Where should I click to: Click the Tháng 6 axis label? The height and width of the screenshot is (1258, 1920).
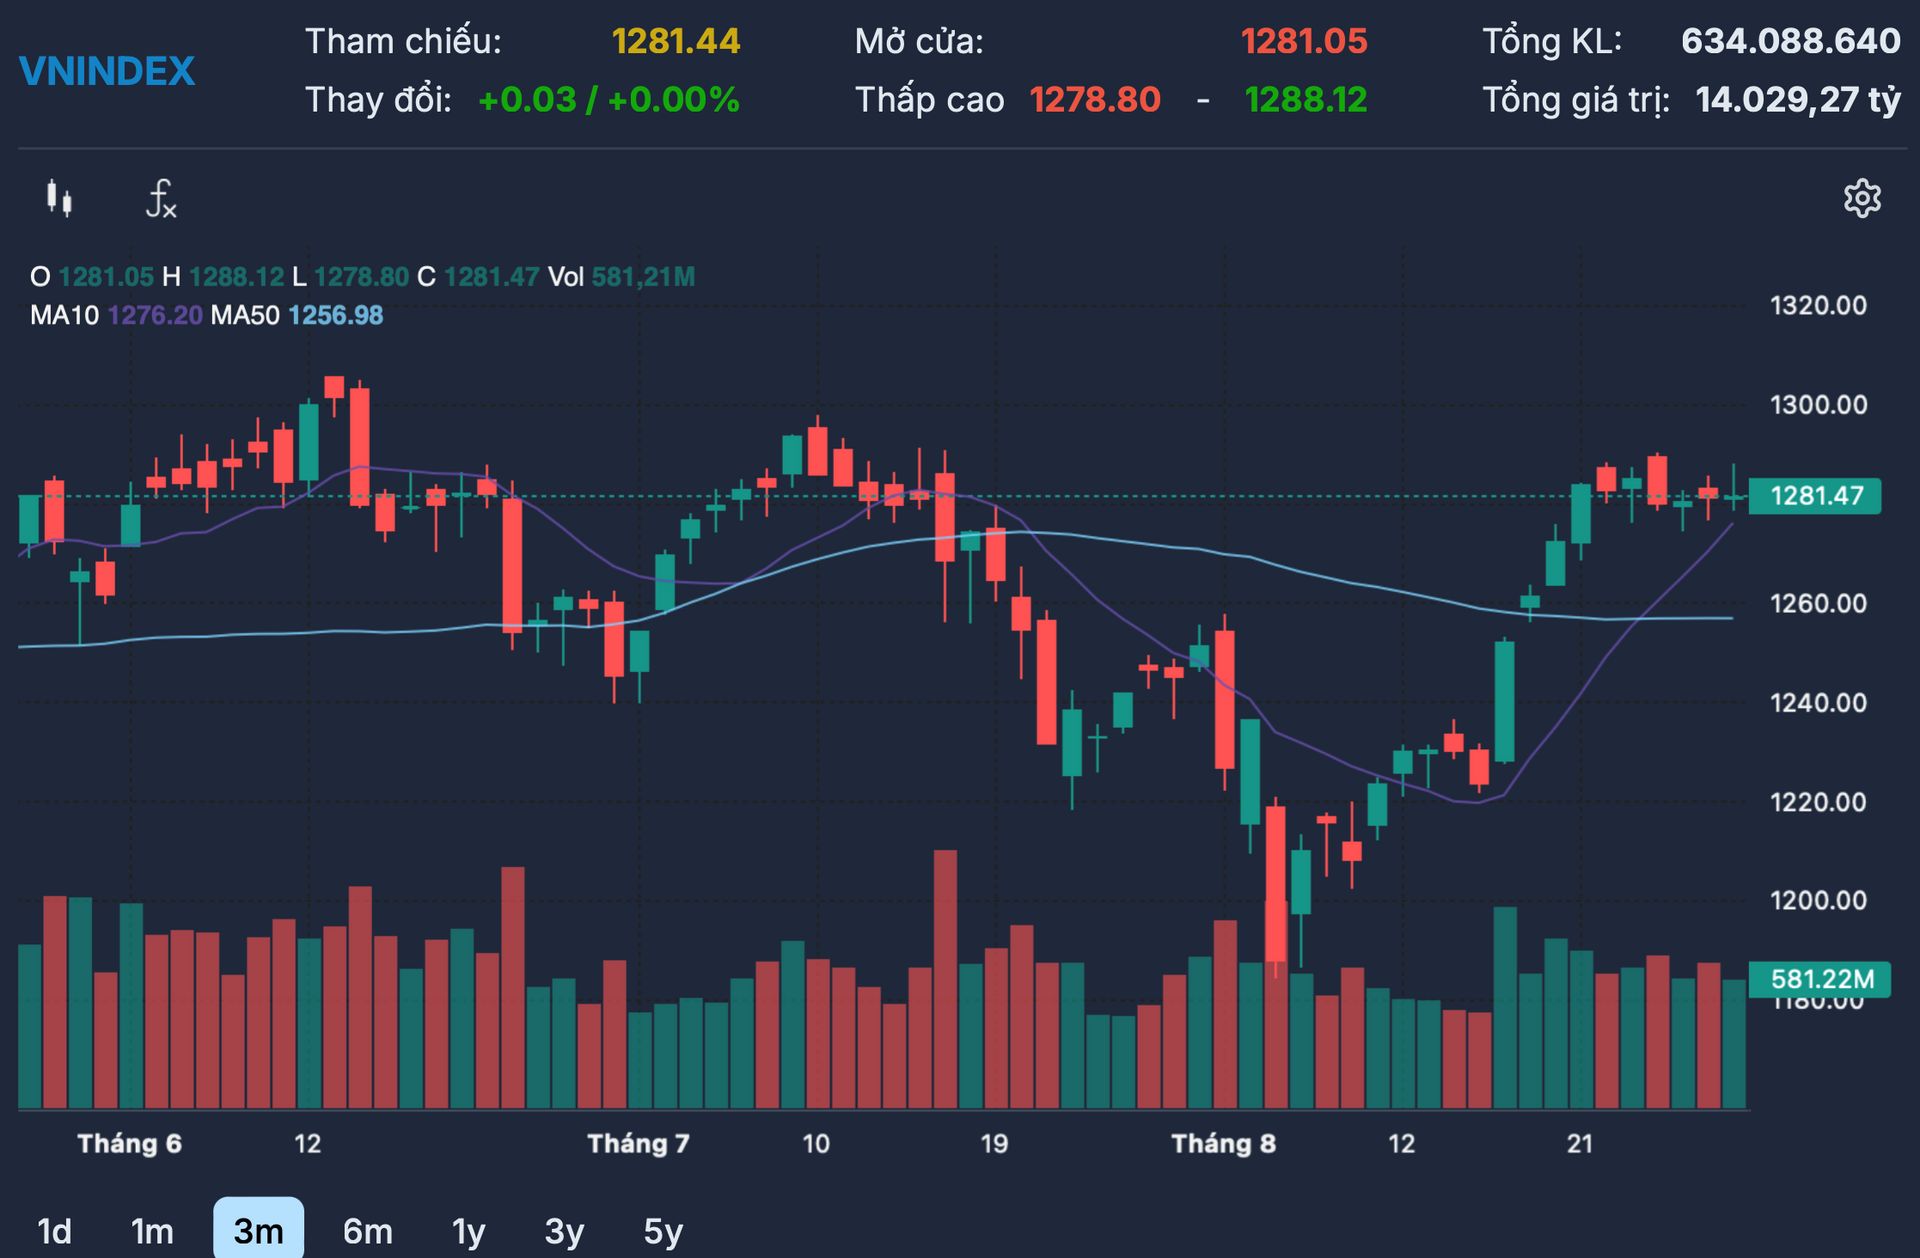tap(130, 1143)
